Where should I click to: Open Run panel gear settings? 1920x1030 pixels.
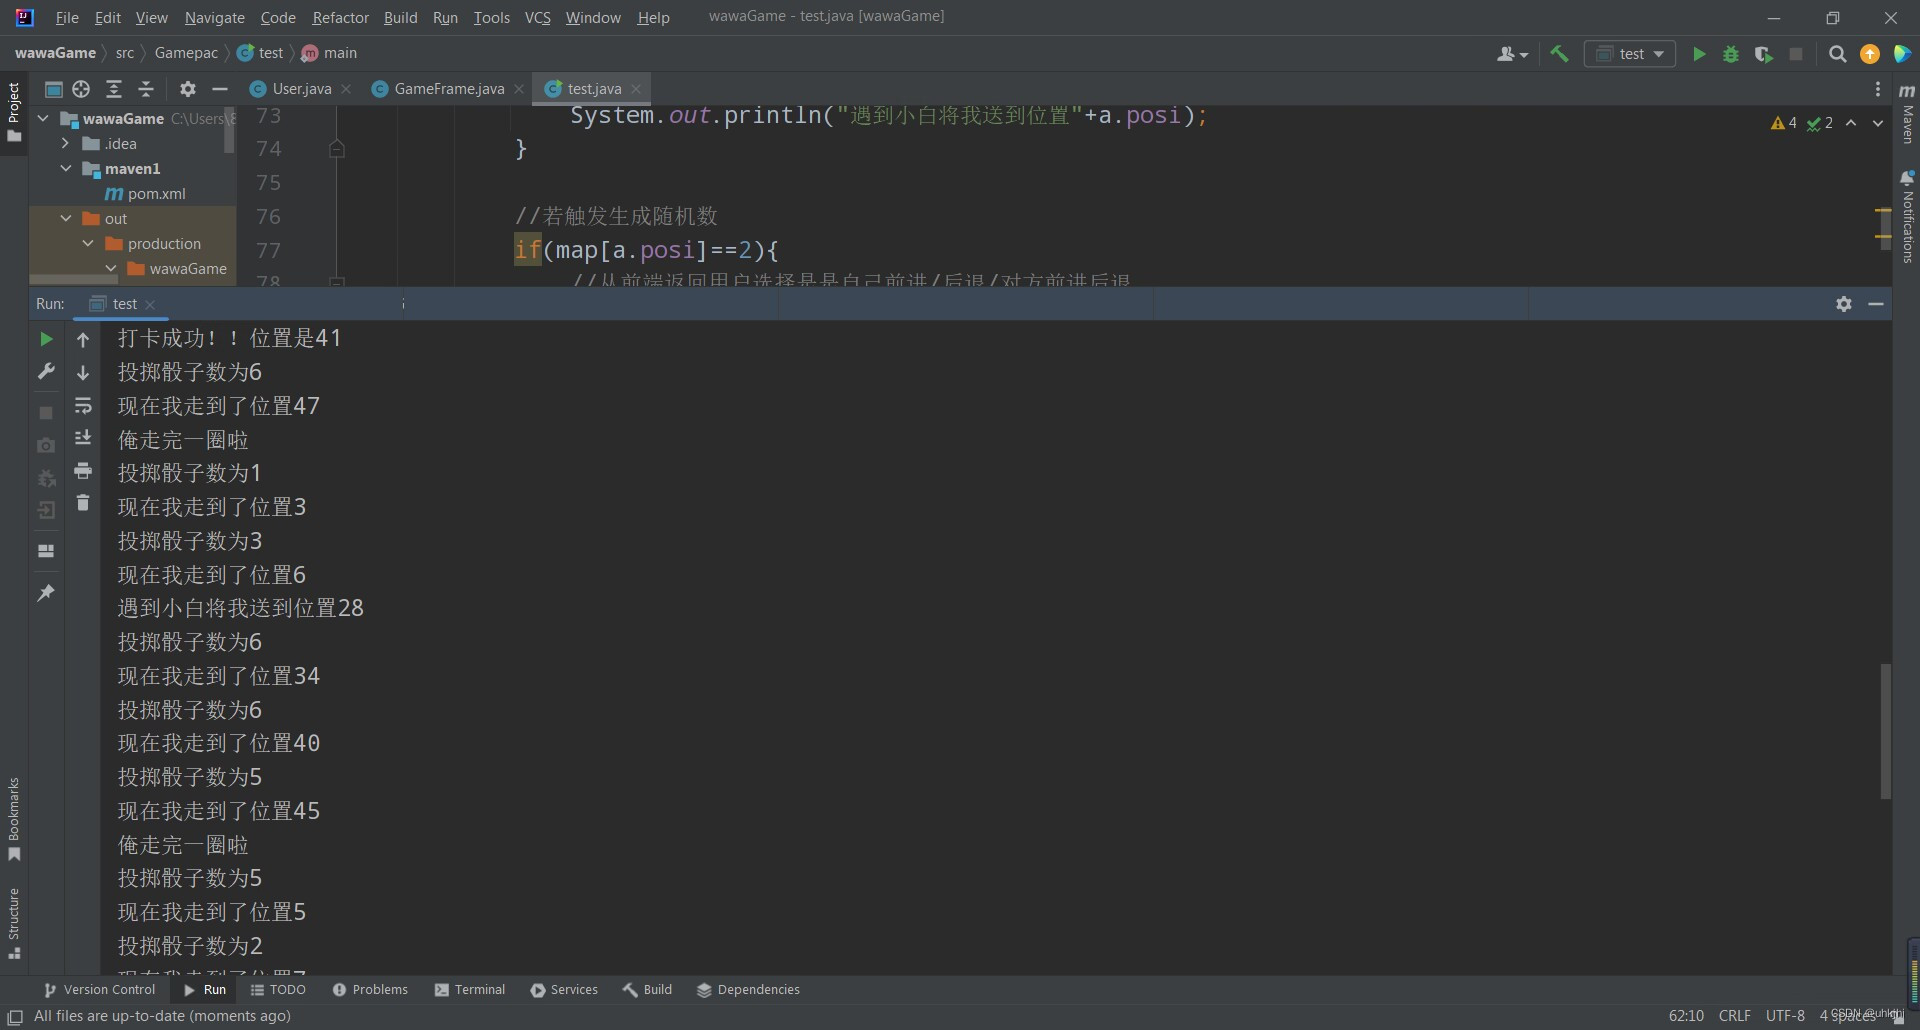(x=1844, y=304)
